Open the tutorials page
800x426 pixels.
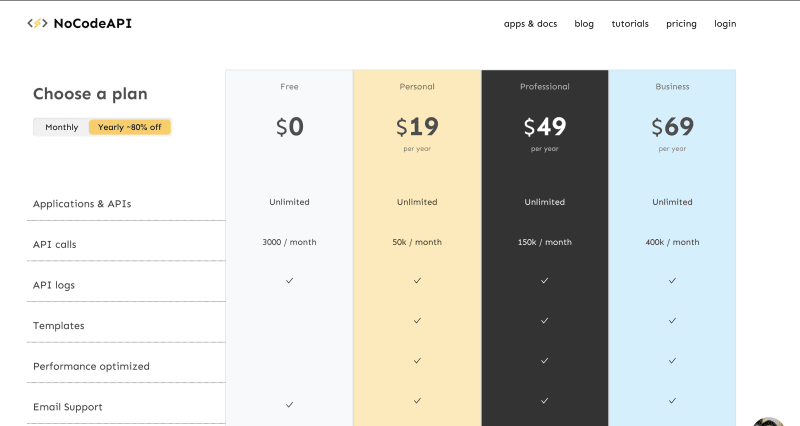[x=630, y=24]
